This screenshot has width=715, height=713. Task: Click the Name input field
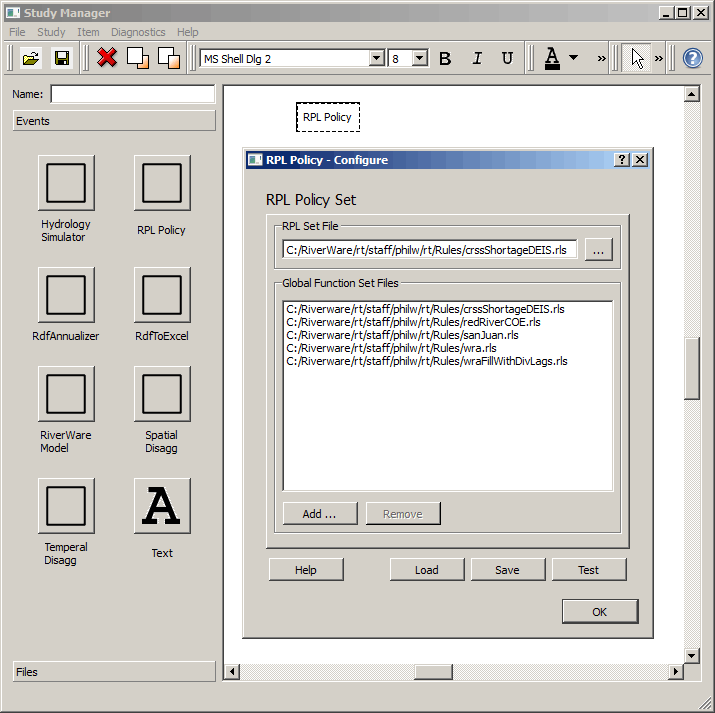point(133,94)
